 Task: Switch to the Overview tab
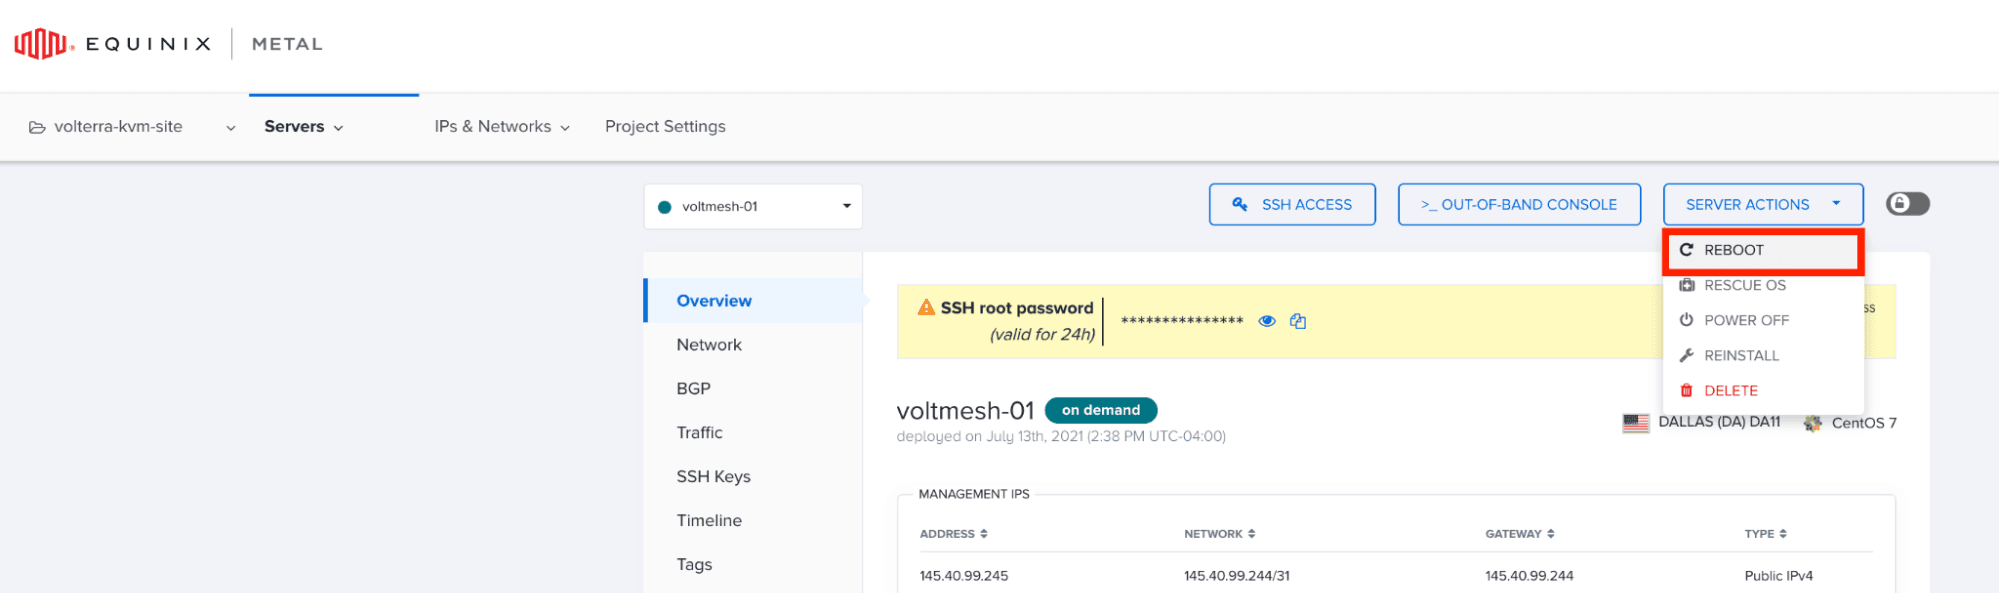[754, 300]
